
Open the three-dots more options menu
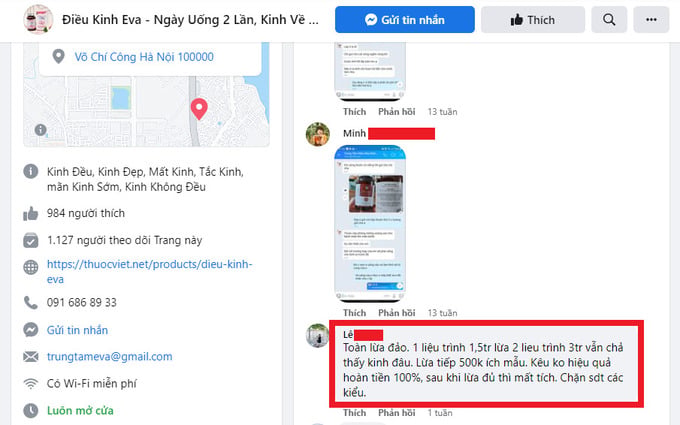pyautogui.click(x=651, y=20)
